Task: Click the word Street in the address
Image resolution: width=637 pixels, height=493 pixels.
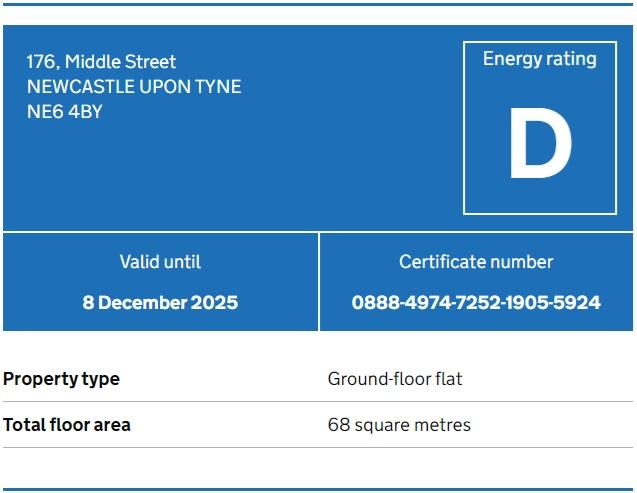Action: 150,62
